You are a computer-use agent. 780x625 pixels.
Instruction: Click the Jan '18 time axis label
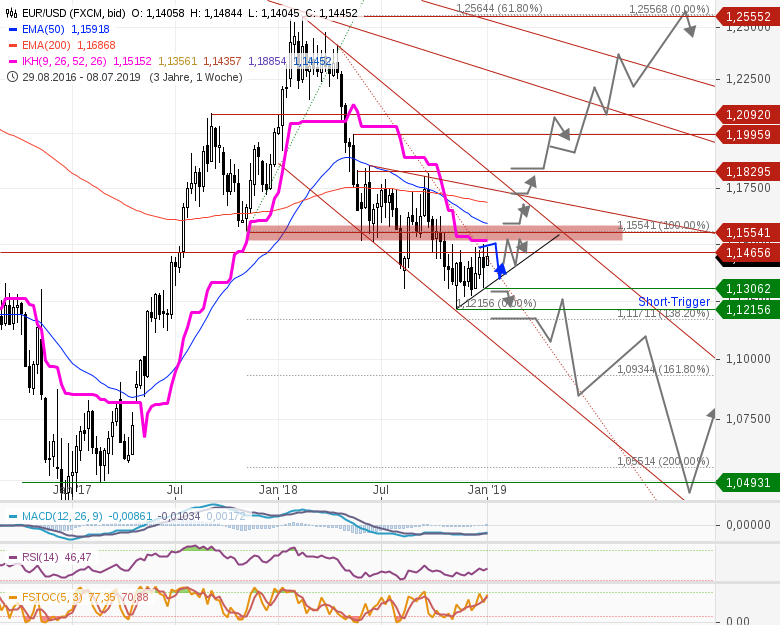[278, 490]
